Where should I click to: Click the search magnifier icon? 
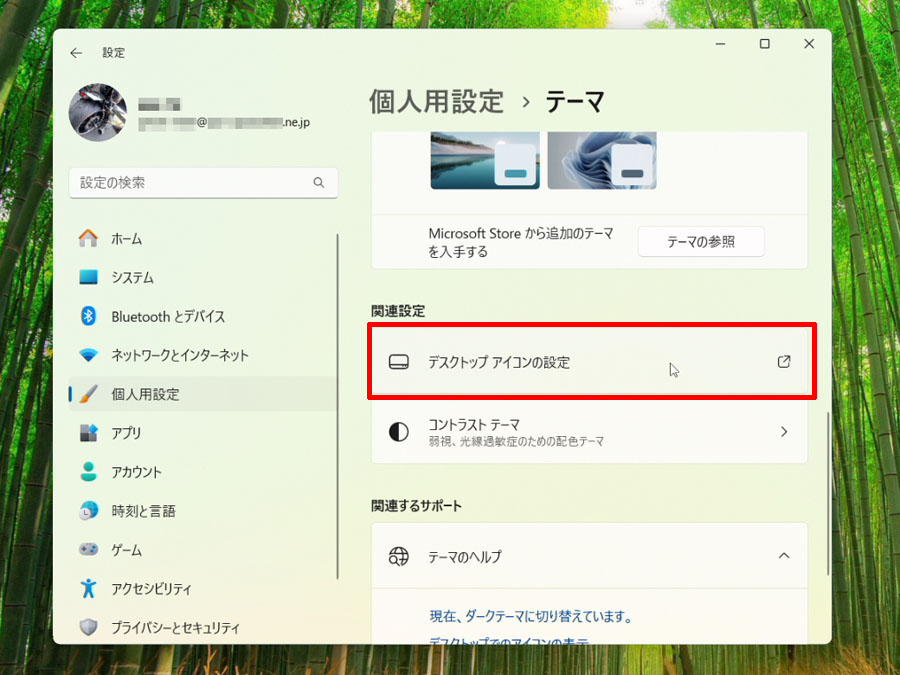tap(319, 183)
